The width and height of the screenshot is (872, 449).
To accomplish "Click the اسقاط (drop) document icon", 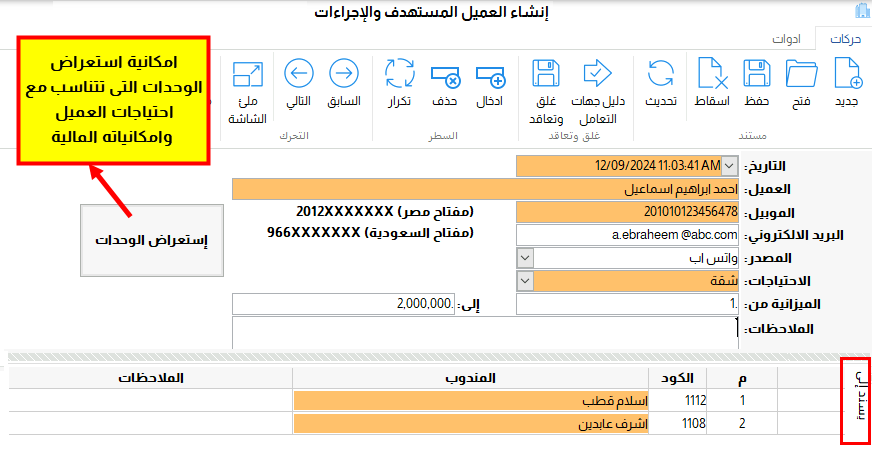I will [x=712, y=75].
